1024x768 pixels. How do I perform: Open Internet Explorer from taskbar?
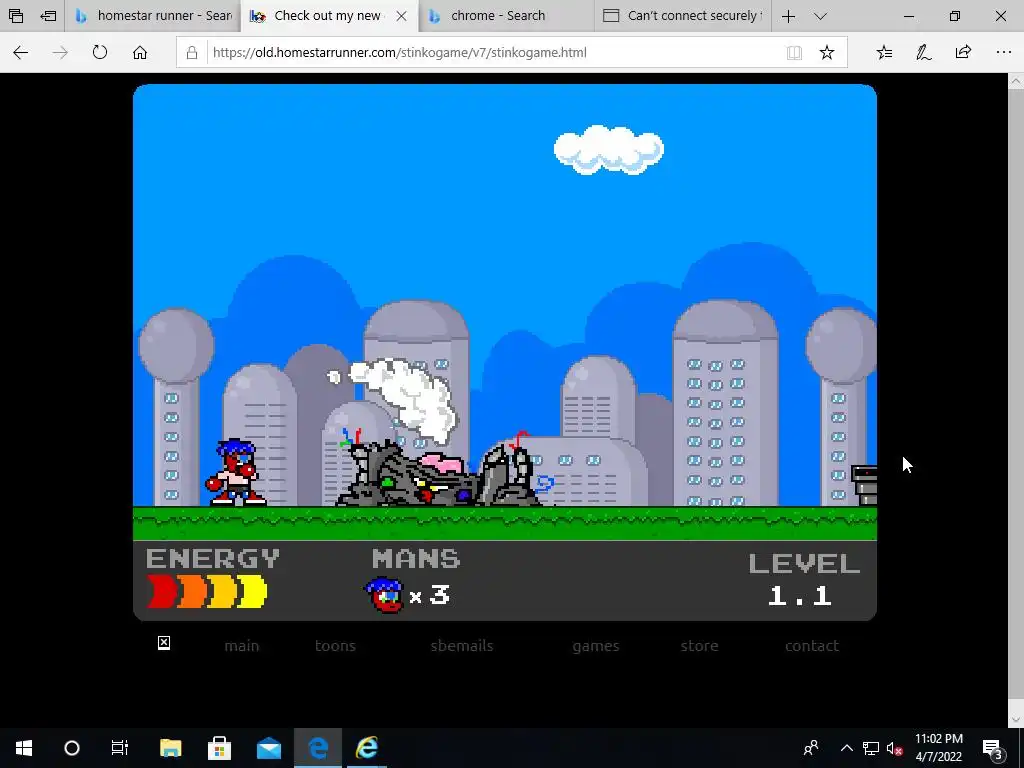(x=367, y=748)
